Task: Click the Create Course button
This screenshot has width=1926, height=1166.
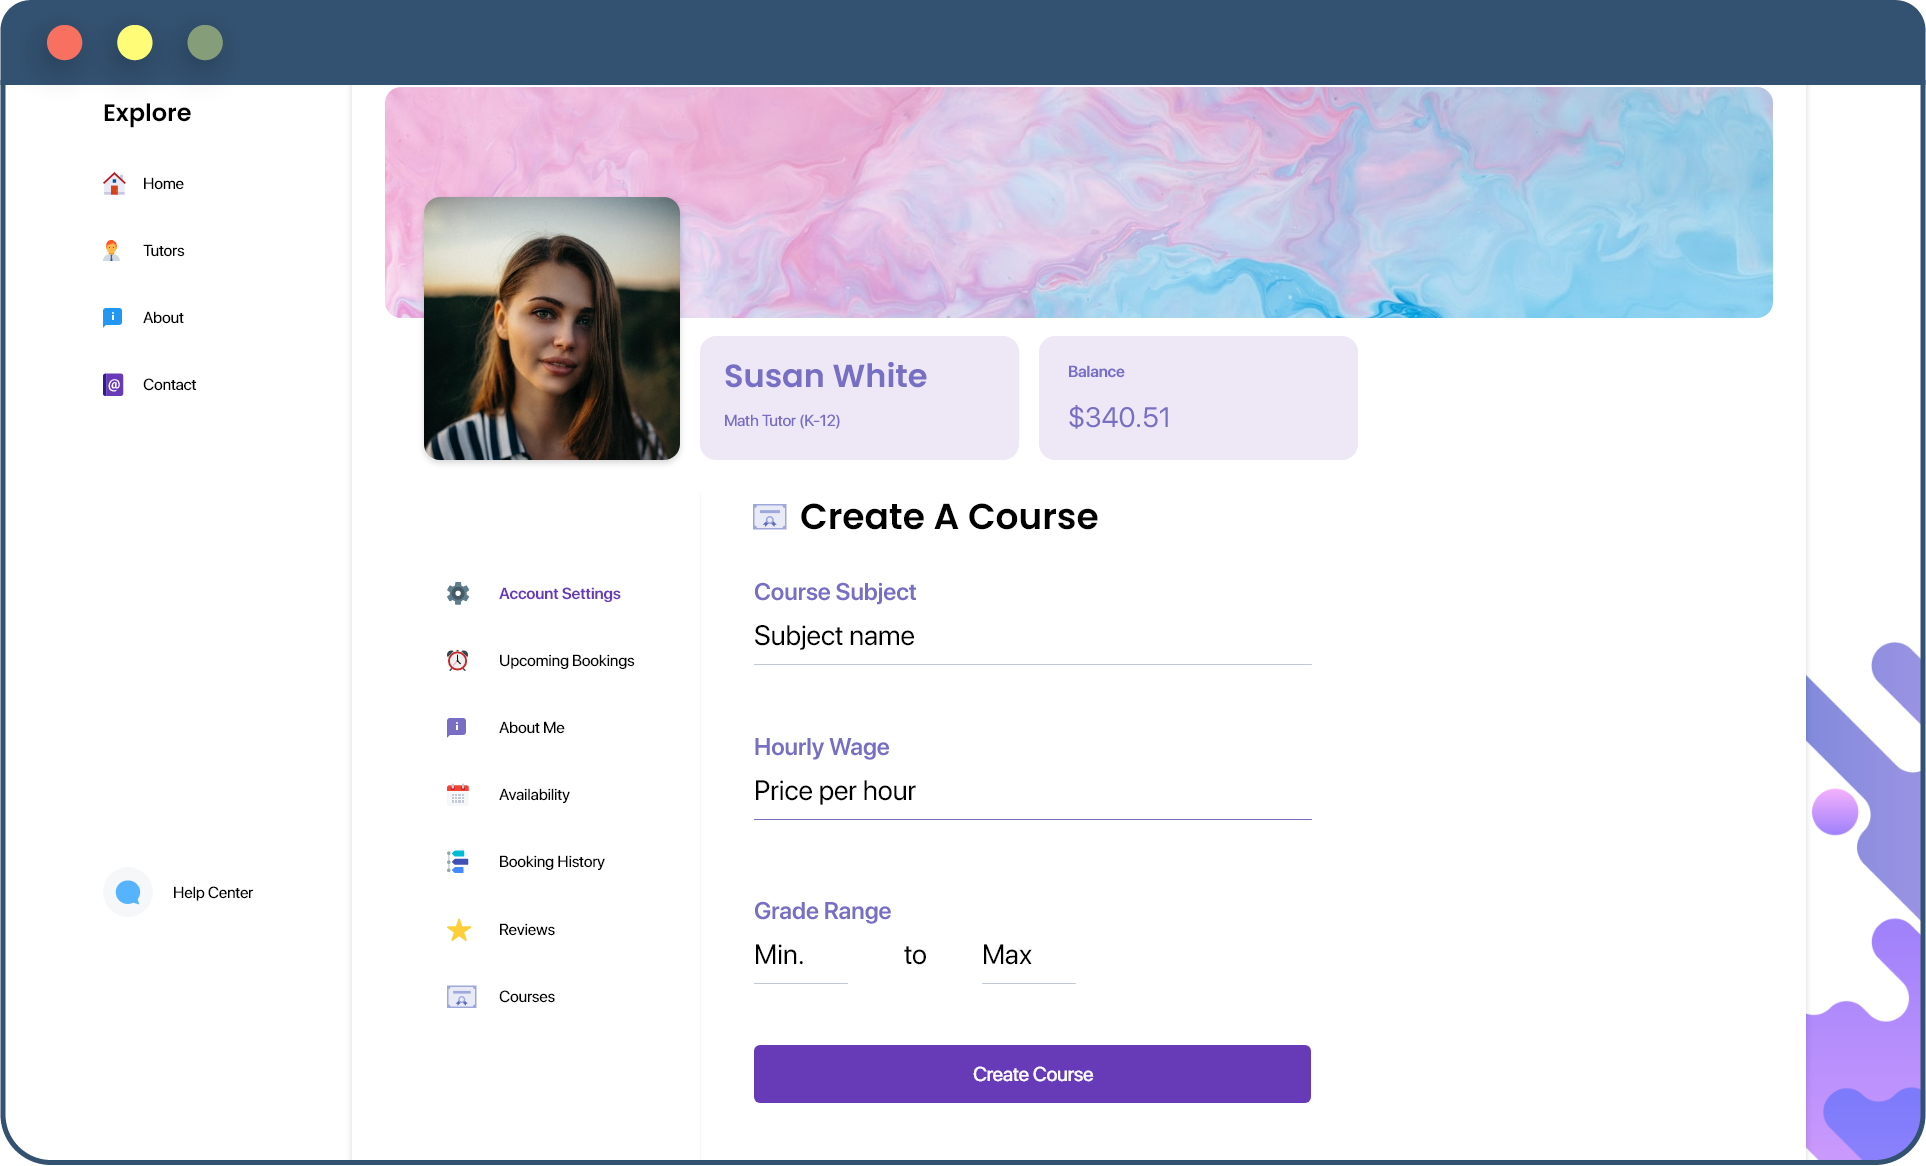Action: (1033, 1074)
